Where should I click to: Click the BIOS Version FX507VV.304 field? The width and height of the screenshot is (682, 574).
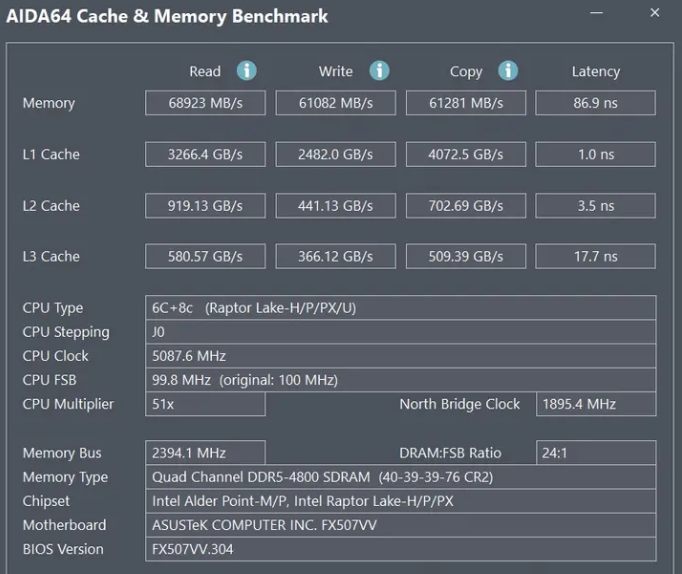400,549
